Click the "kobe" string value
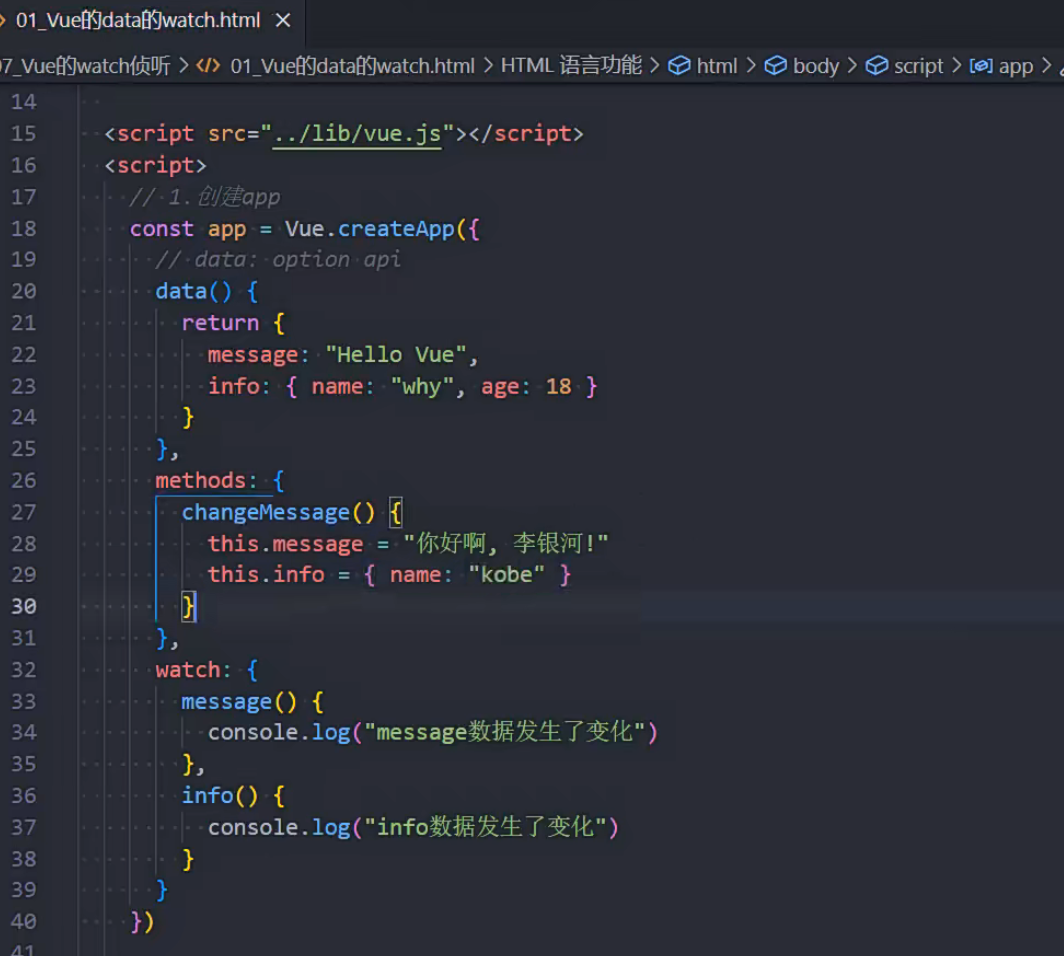Image resolution: width=1064 pixels, height=956 pixels. (506, 575)
